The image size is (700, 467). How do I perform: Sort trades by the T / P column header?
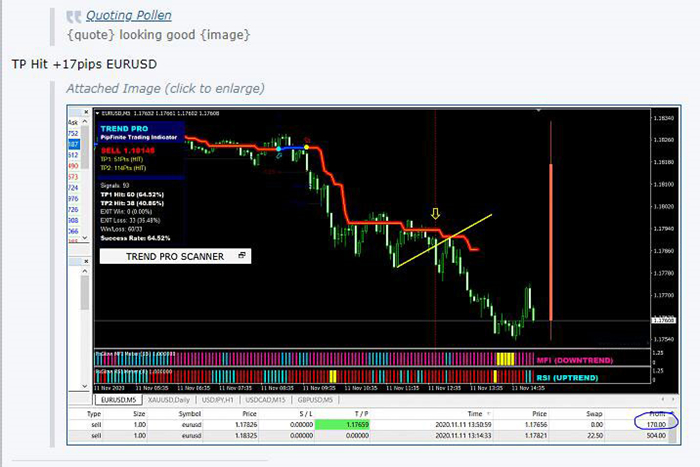click(x=361, y=414)
